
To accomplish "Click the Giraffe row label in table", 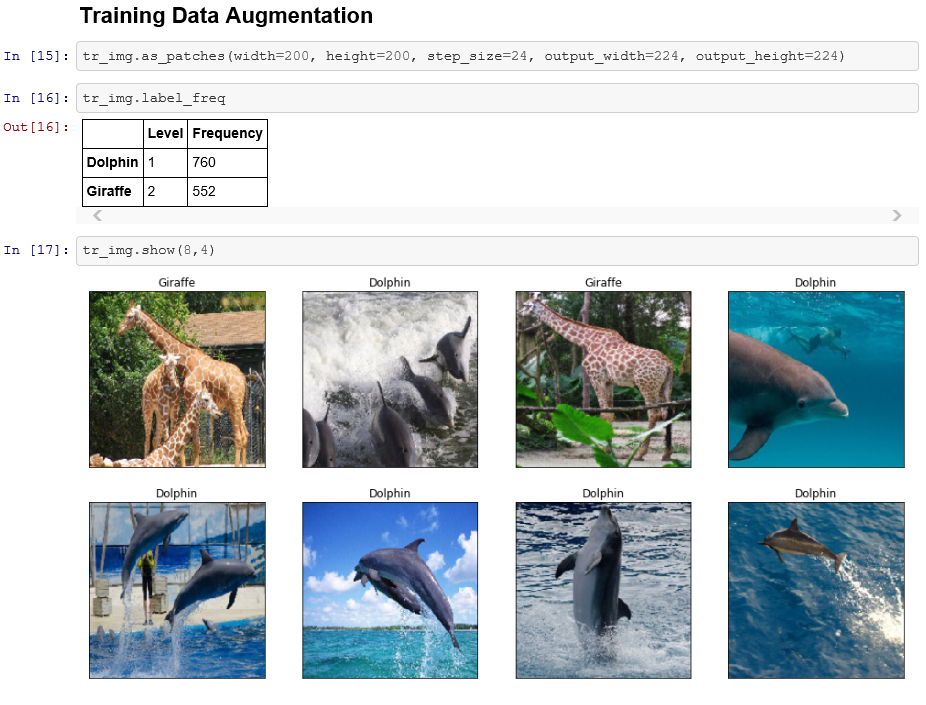I will (x=113, y=191).
